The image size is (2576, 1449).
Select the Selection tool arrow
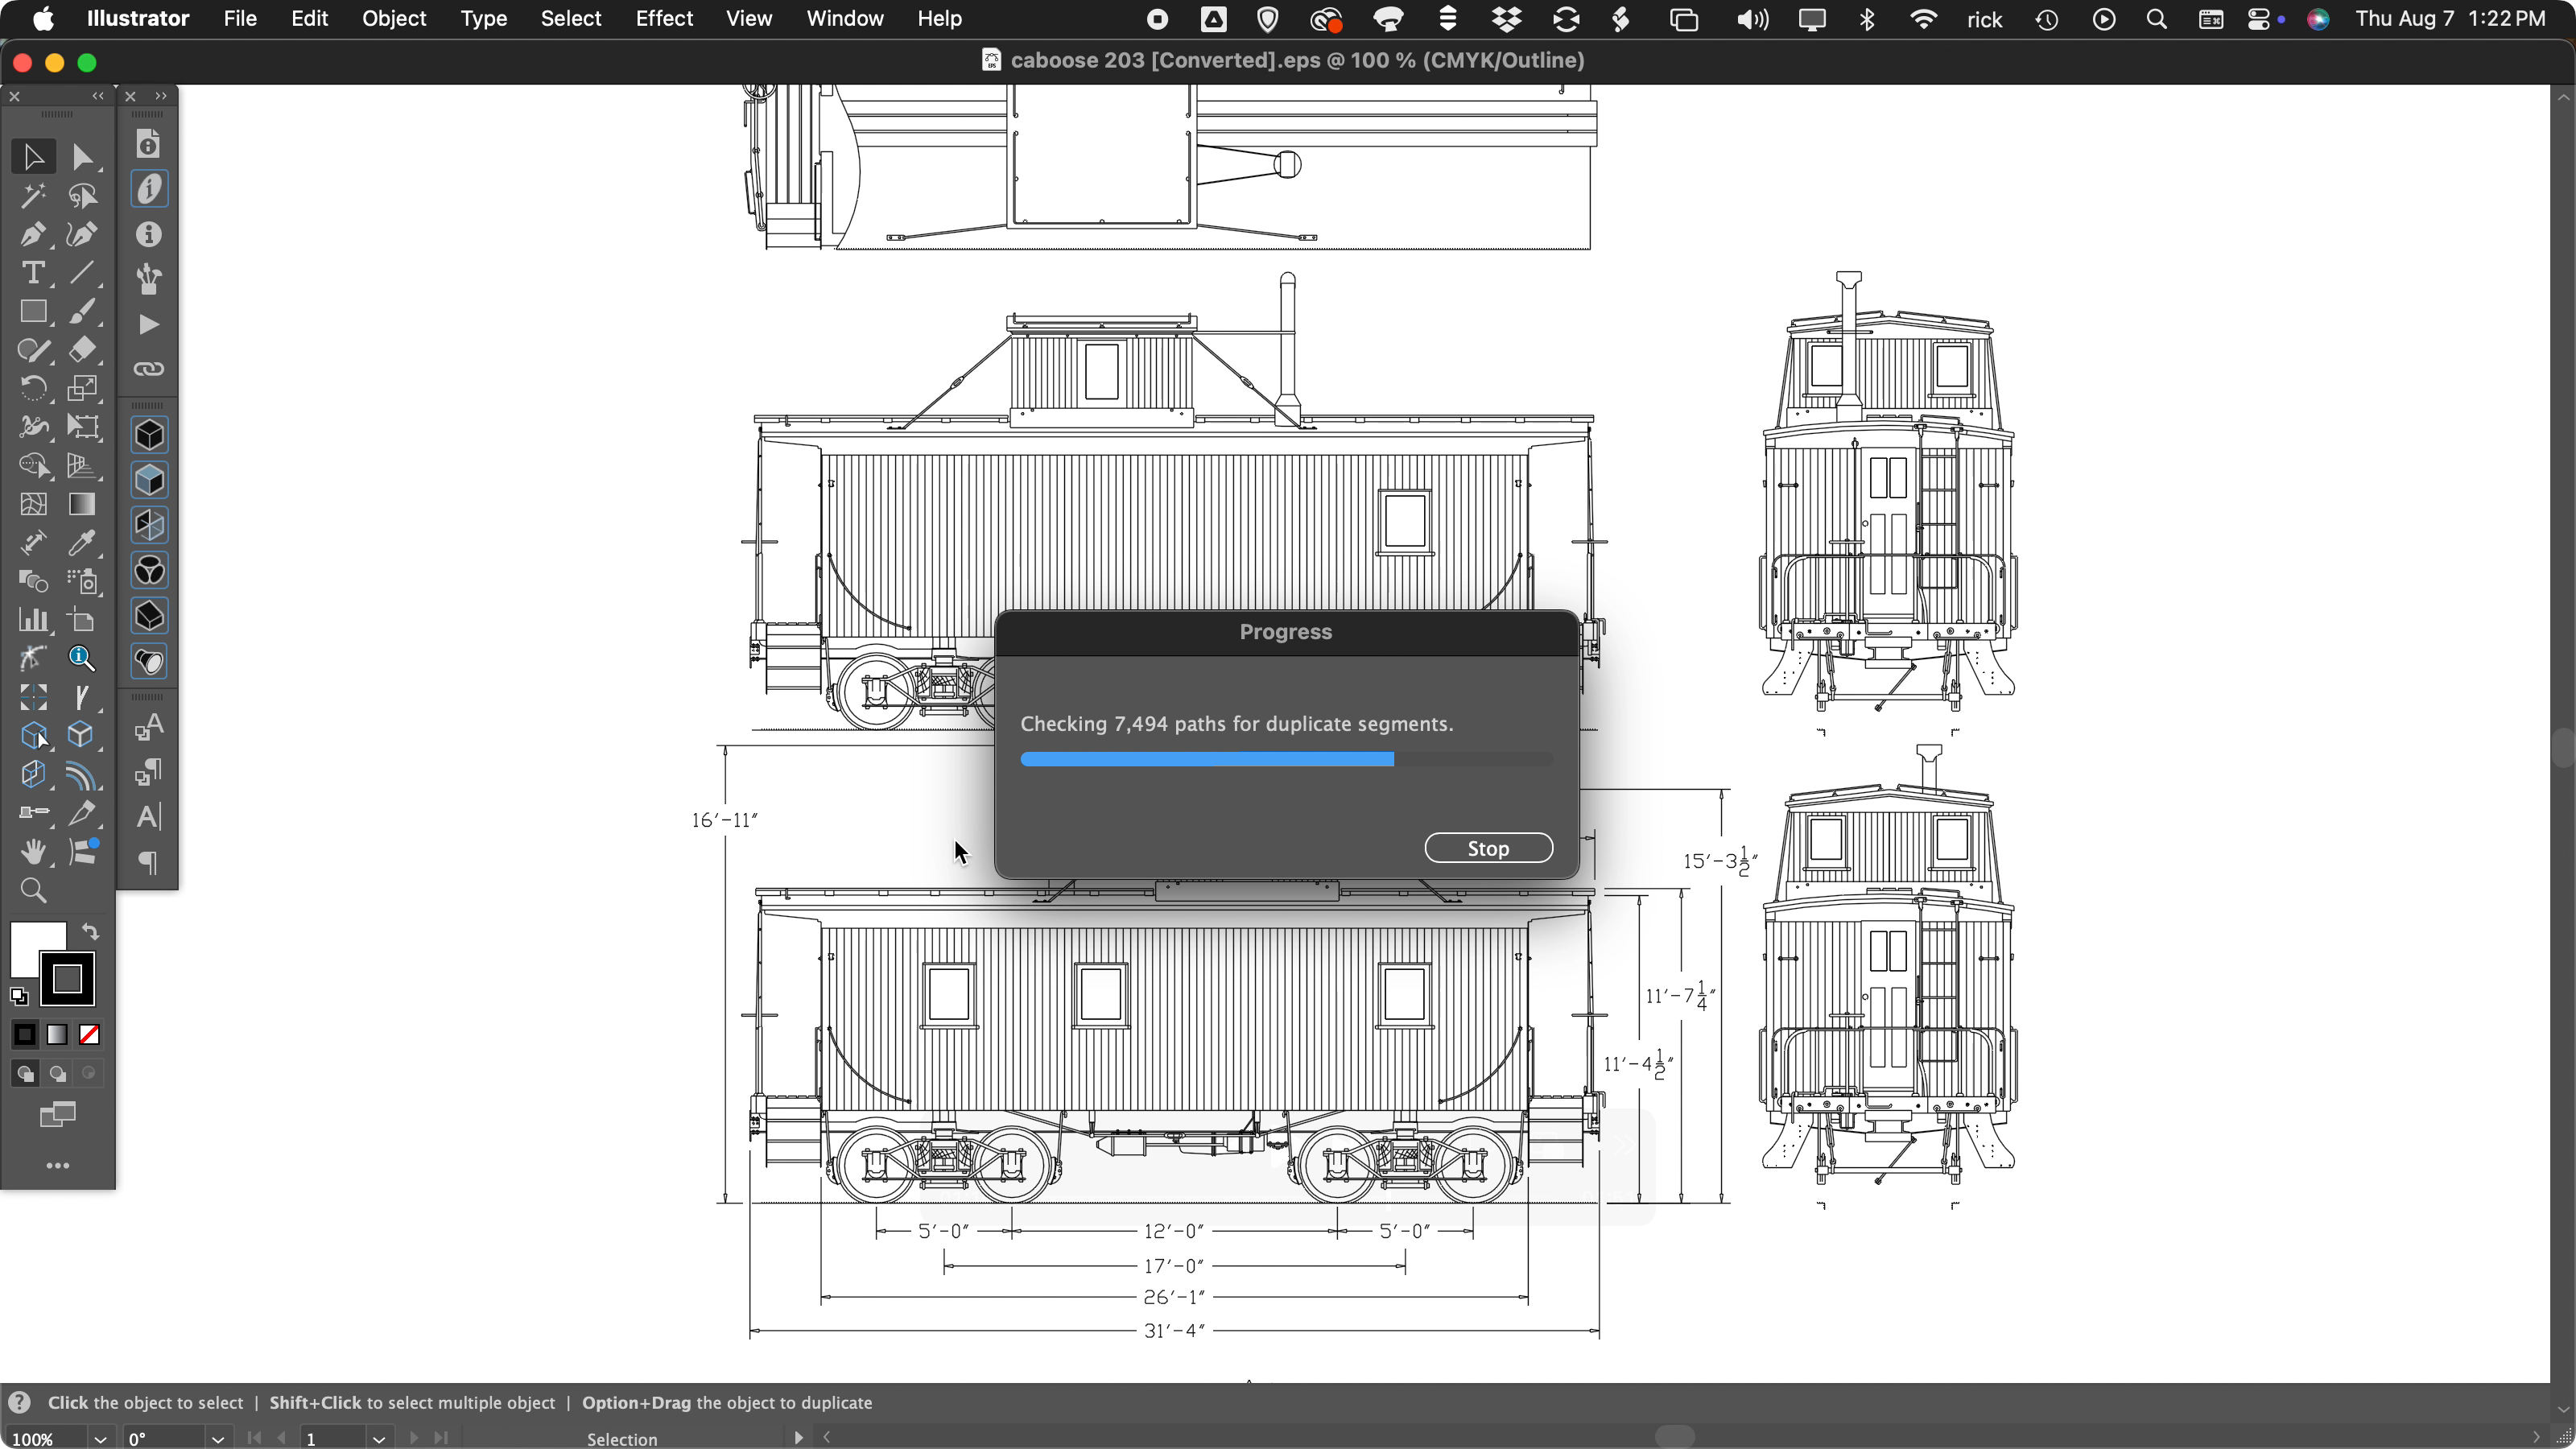(33, 157)
